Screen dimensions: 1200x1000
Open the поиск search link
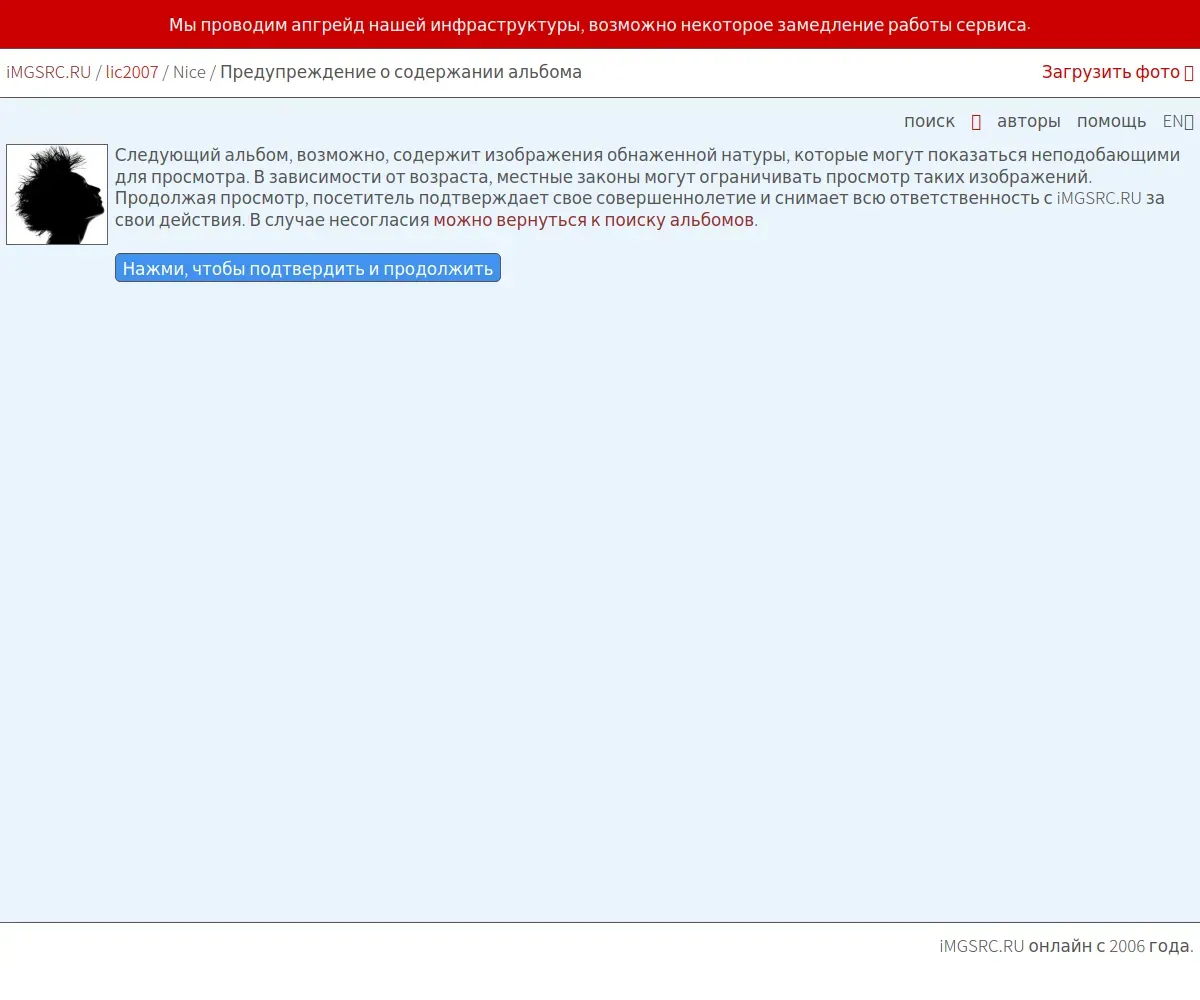(x=929, y=121)
